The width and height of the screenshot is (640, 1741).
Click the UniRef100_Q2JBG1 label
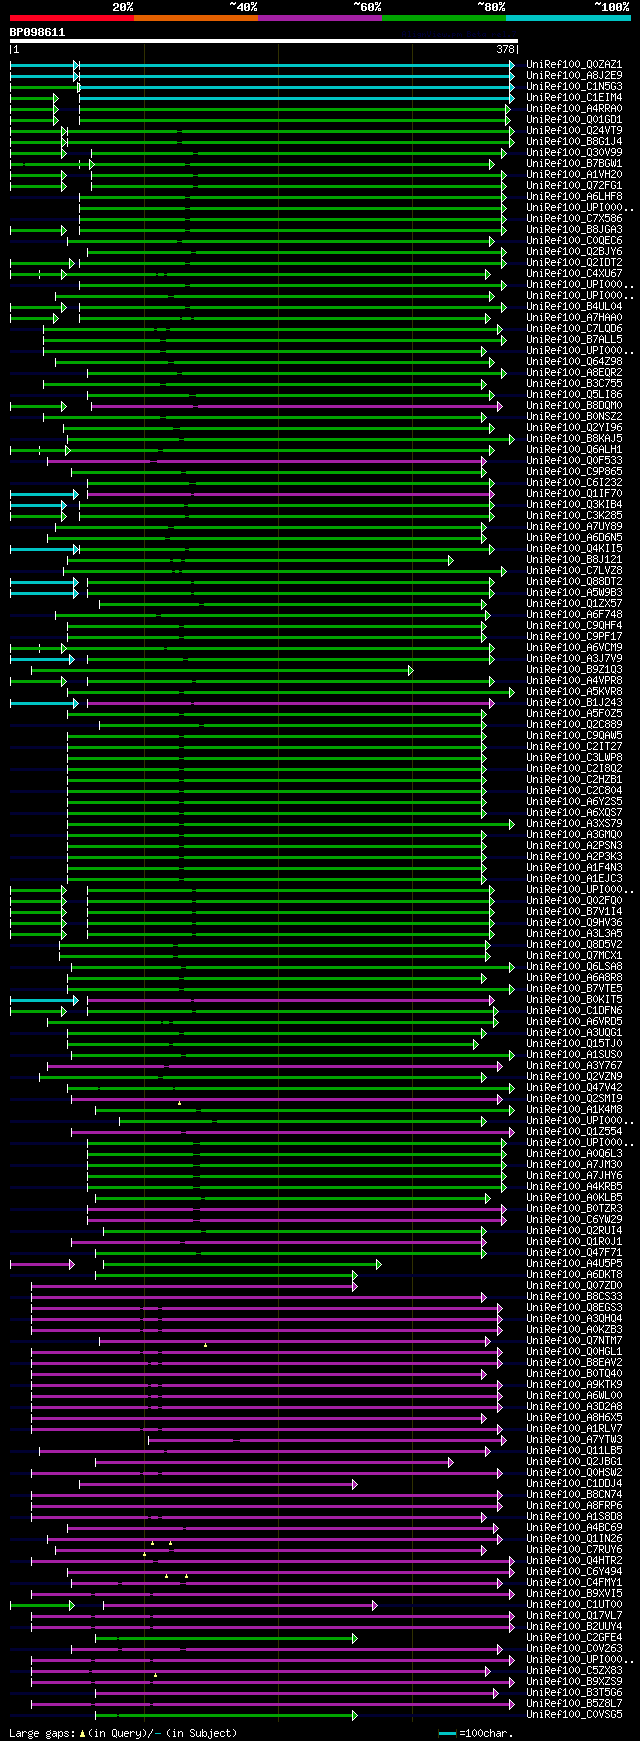click(x=574, y=1461)
